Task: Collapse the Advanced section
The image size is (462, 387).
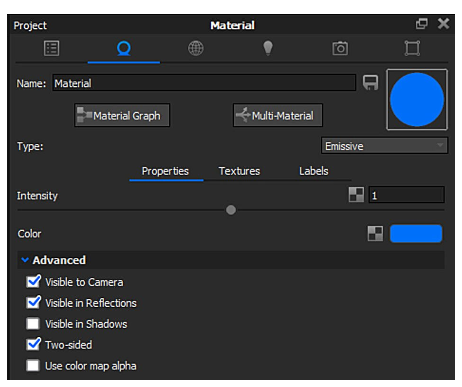Action: (25, 260)
